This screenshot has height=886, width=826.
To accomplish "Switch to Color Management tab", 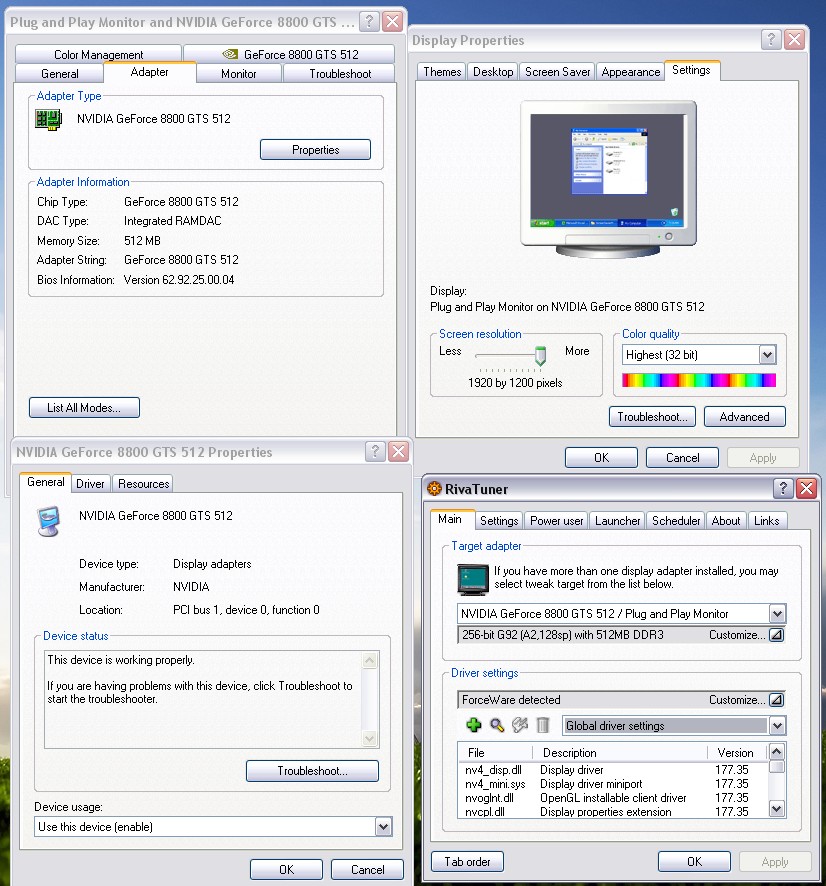I will pyautogui.click(x=98, y=54).
